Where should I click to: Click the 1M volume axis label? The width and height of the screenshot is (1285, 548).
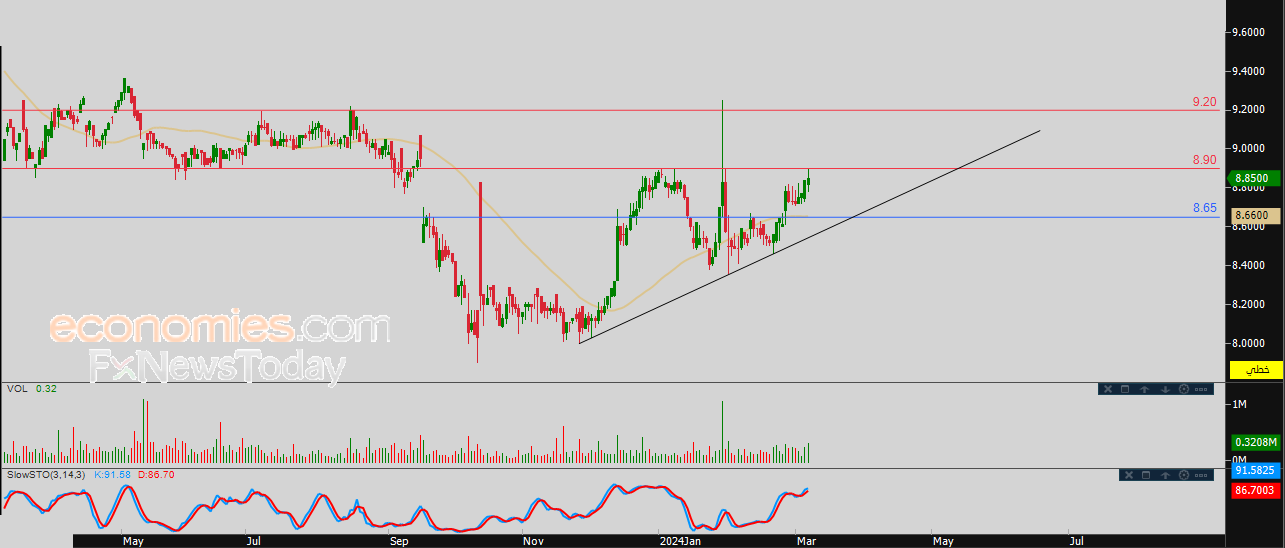(x=1240, y=404)
